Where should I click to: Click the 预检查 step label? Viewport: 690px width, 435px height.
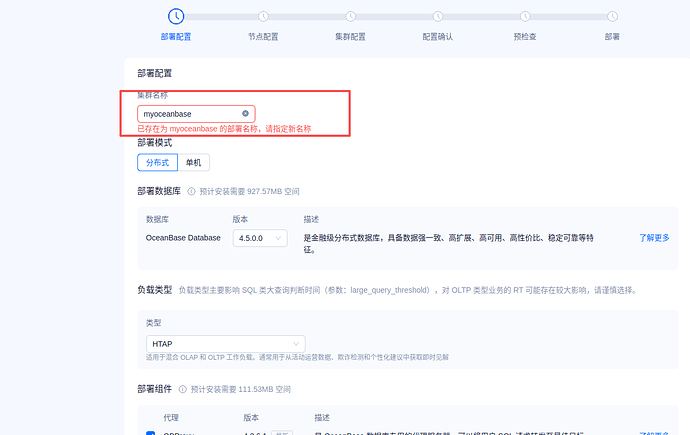[x=525, y=37]
